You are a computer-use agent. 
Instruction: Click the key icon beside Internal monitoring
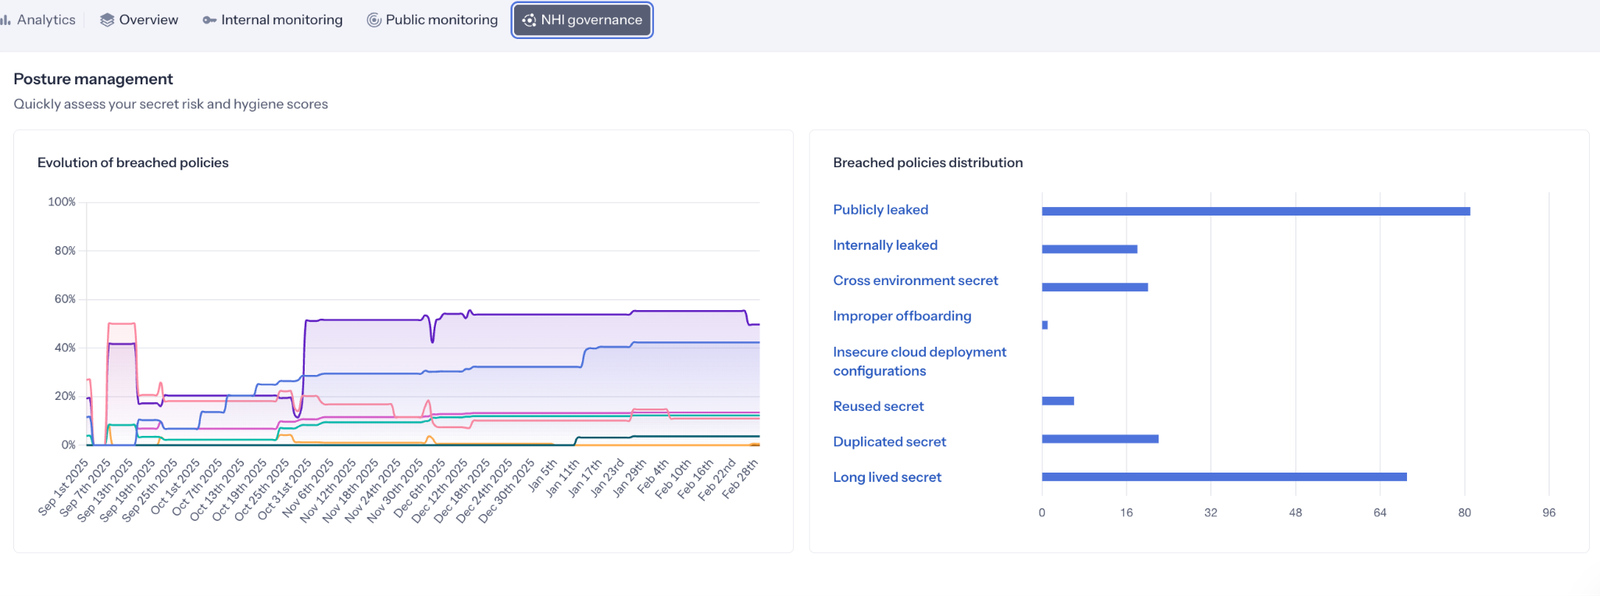coord(209,20)
